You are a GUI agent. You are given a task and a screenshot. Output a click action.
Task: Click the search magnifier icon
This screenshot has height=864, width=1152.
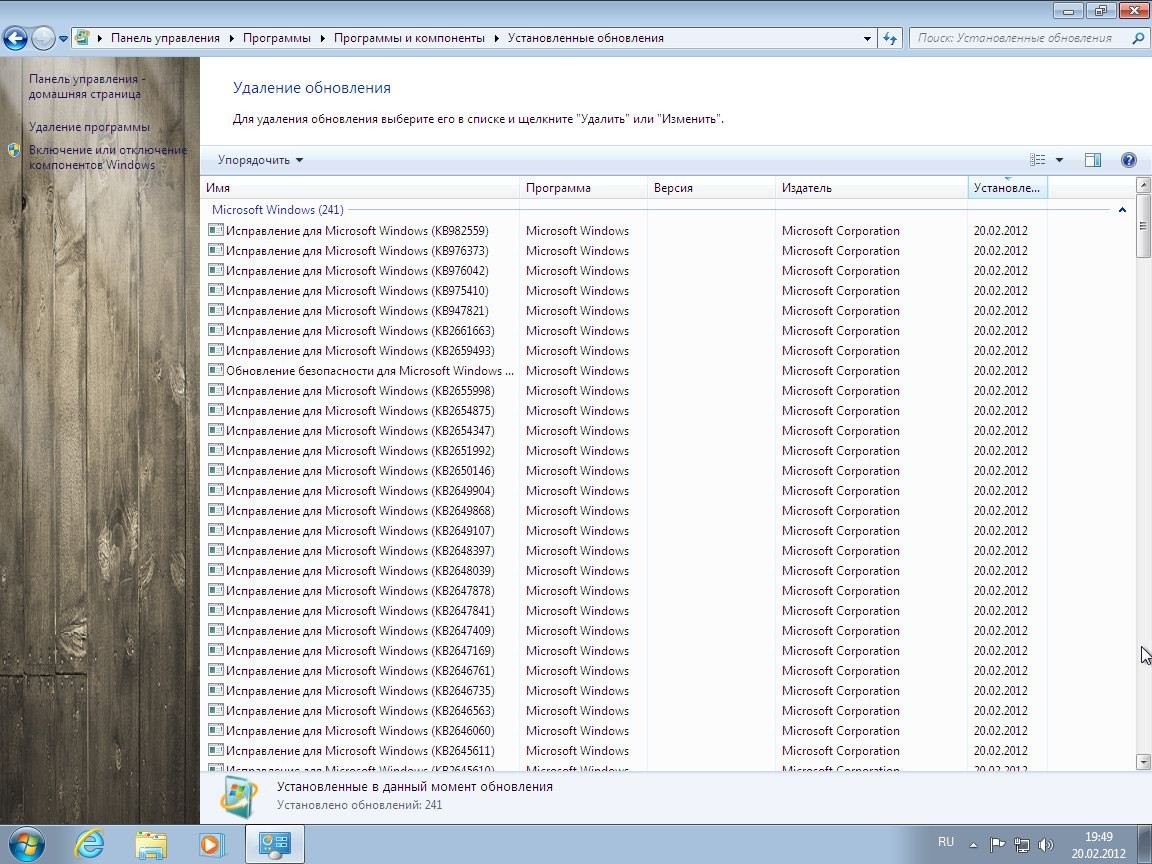pyautogui.click(x=1138, y=38)
